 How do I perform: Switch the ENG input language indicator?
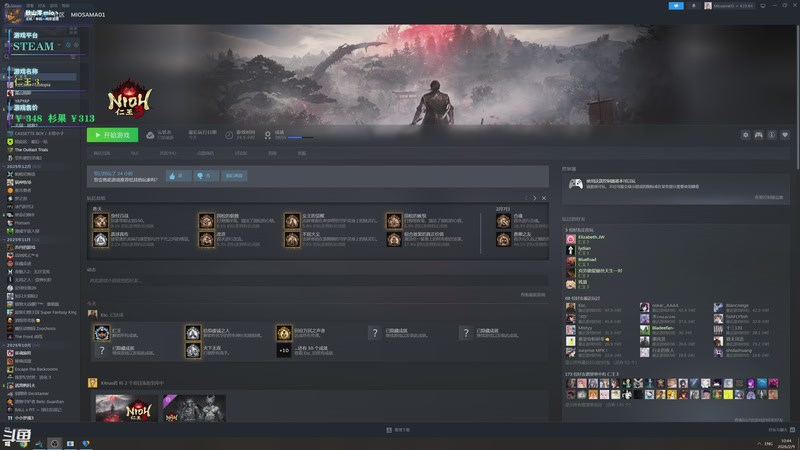pos(768,444)
